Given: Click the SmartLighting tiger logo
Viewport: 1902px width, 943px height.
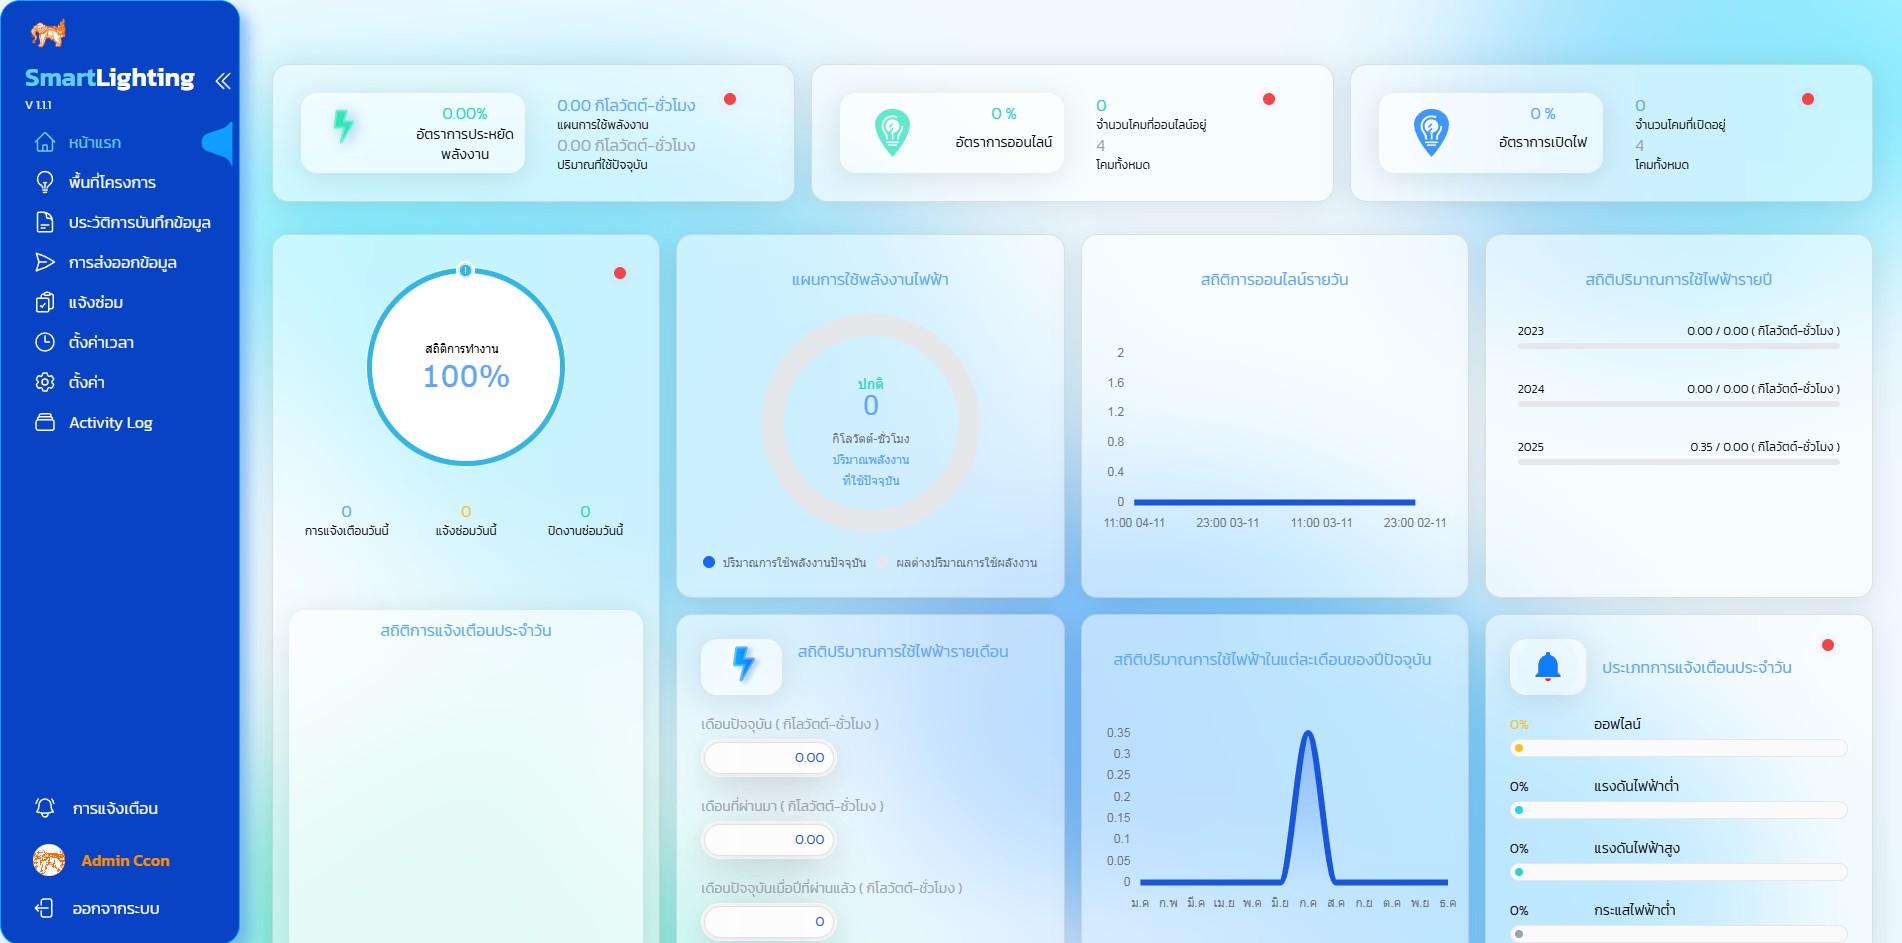Looking at the screenshot, I should (47, 33).
